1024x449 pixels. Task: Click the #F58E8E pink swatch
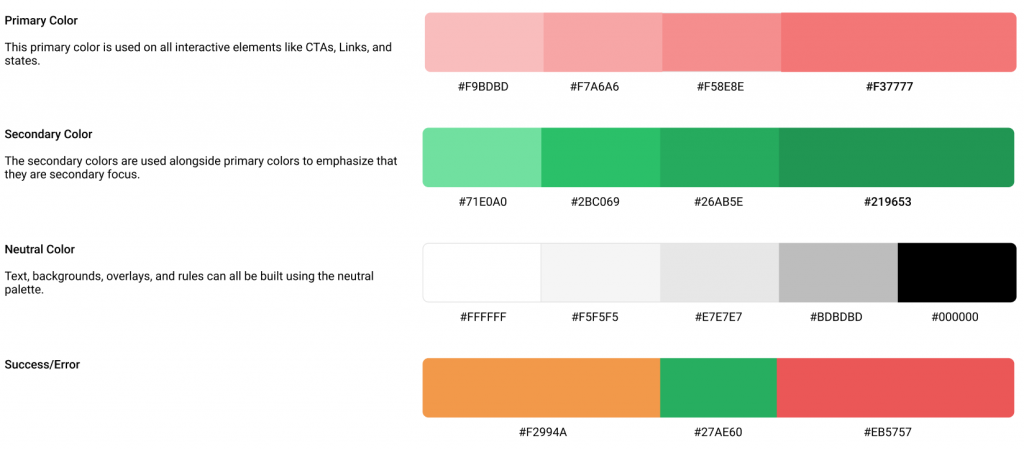coord(721,42)
